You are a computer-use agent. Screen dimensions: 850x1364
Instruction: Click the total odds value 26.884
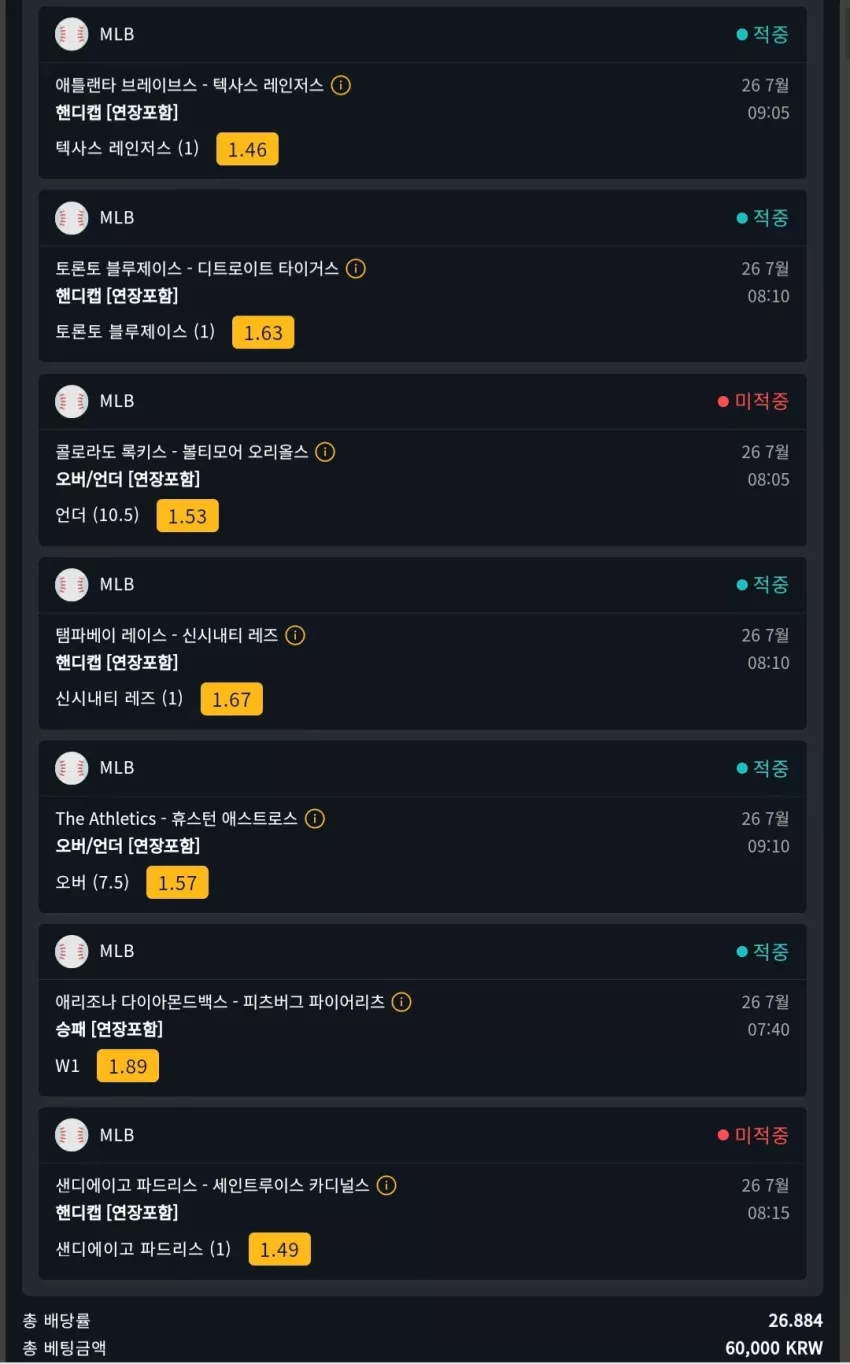tap(796, 1321)
